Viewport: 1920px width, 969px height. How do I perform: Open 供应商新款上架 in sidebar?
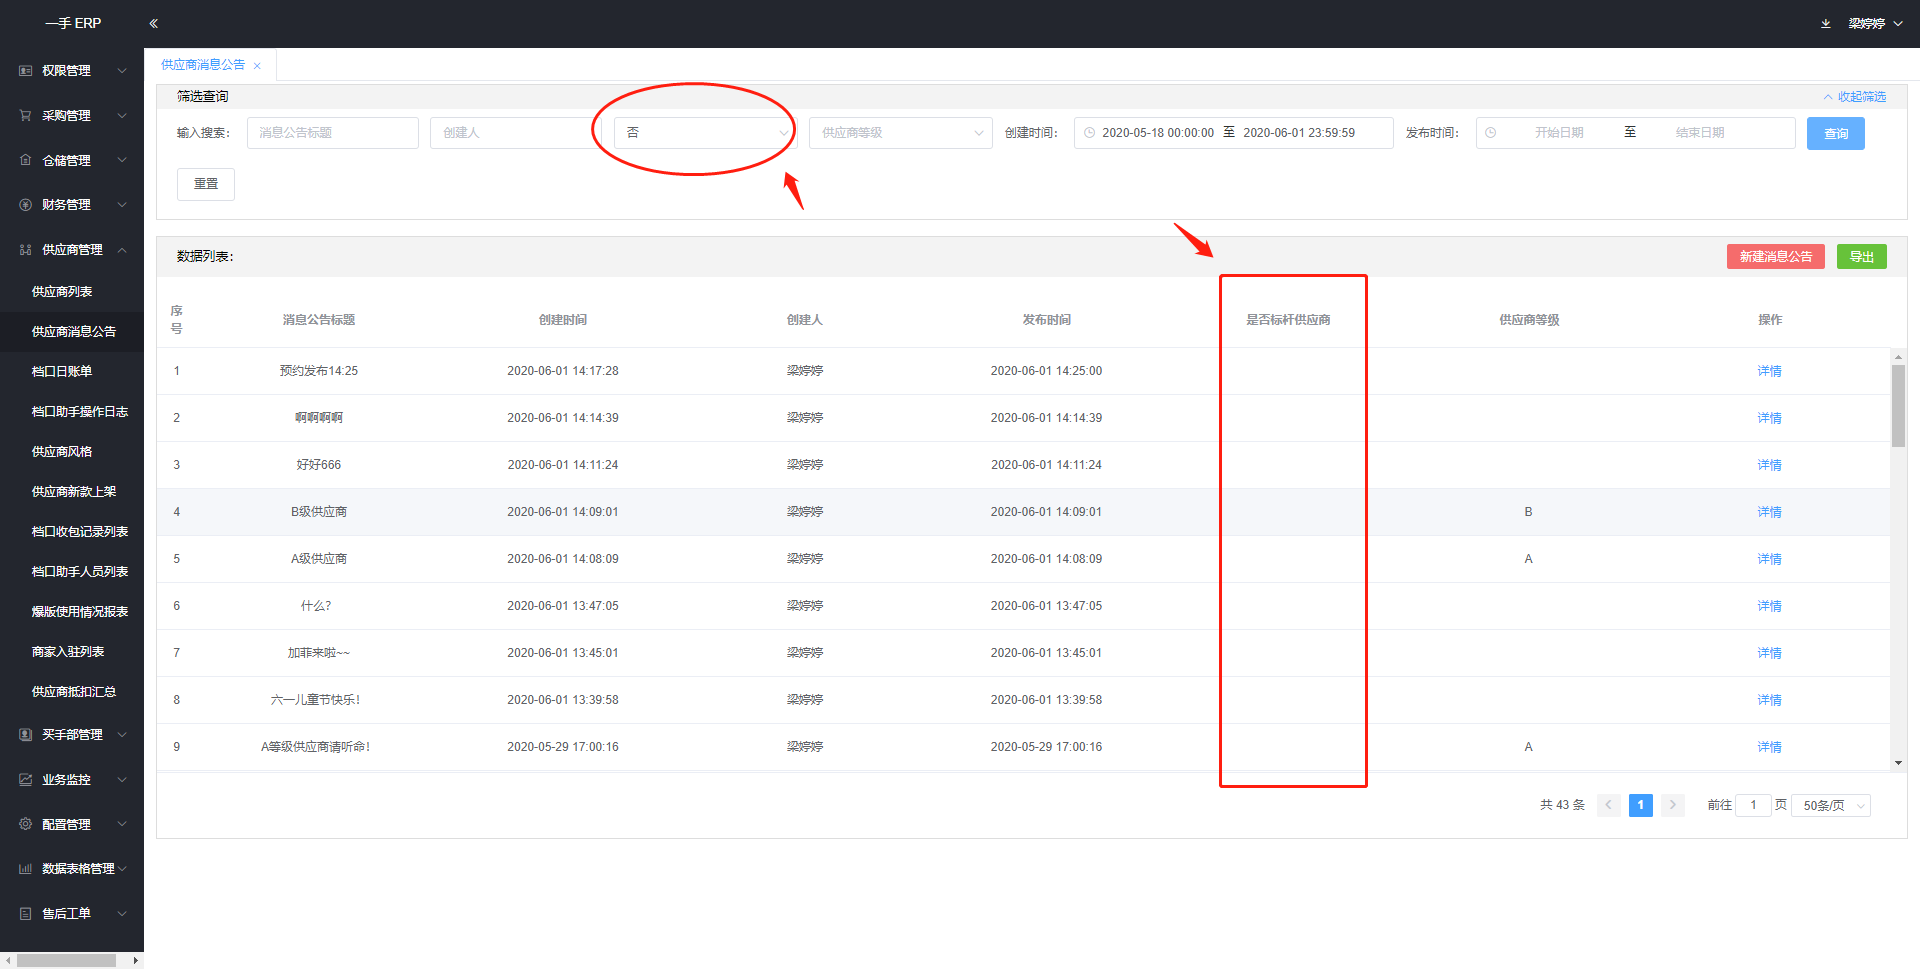click(74, 492)
